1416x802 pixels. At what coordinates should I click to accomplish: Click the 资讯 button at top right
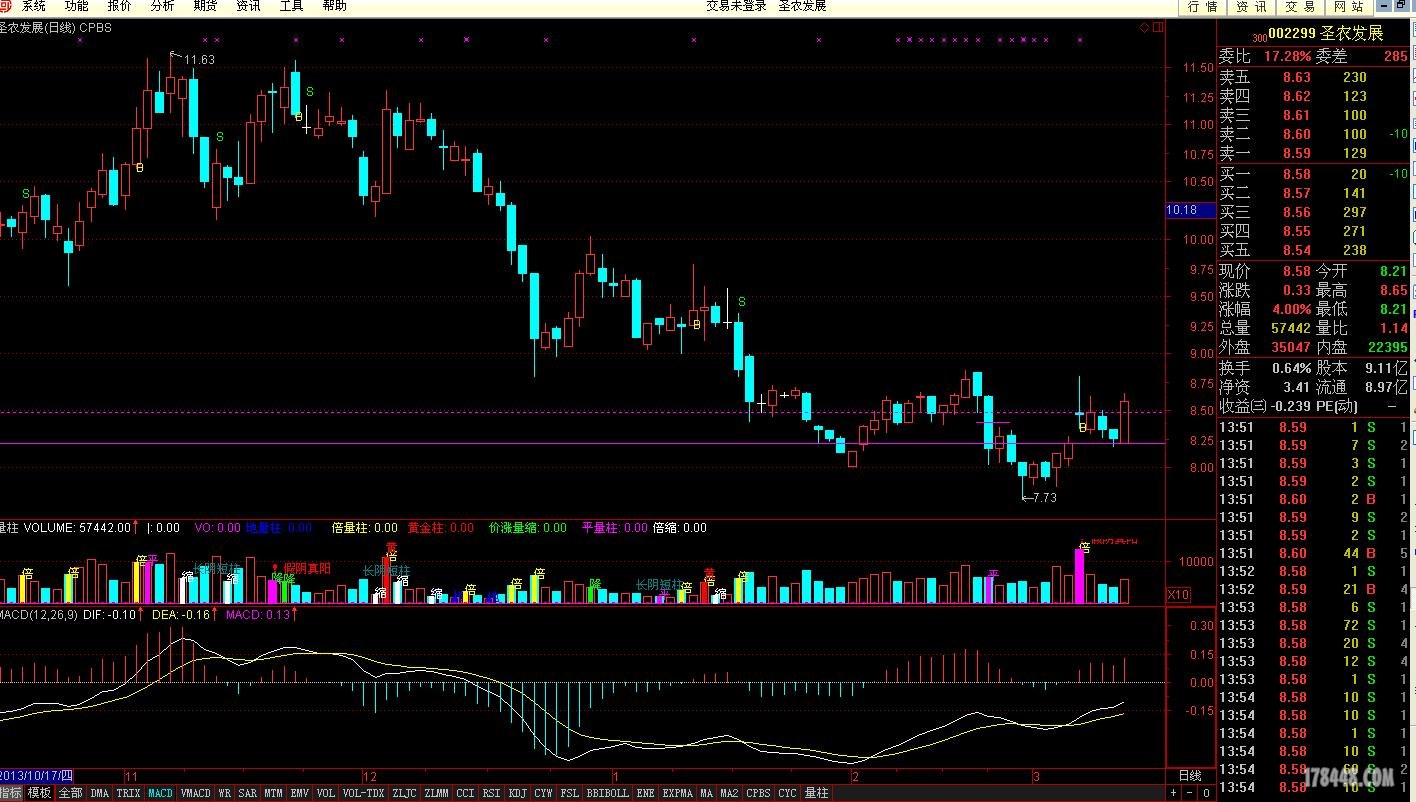click(1251, 7)
